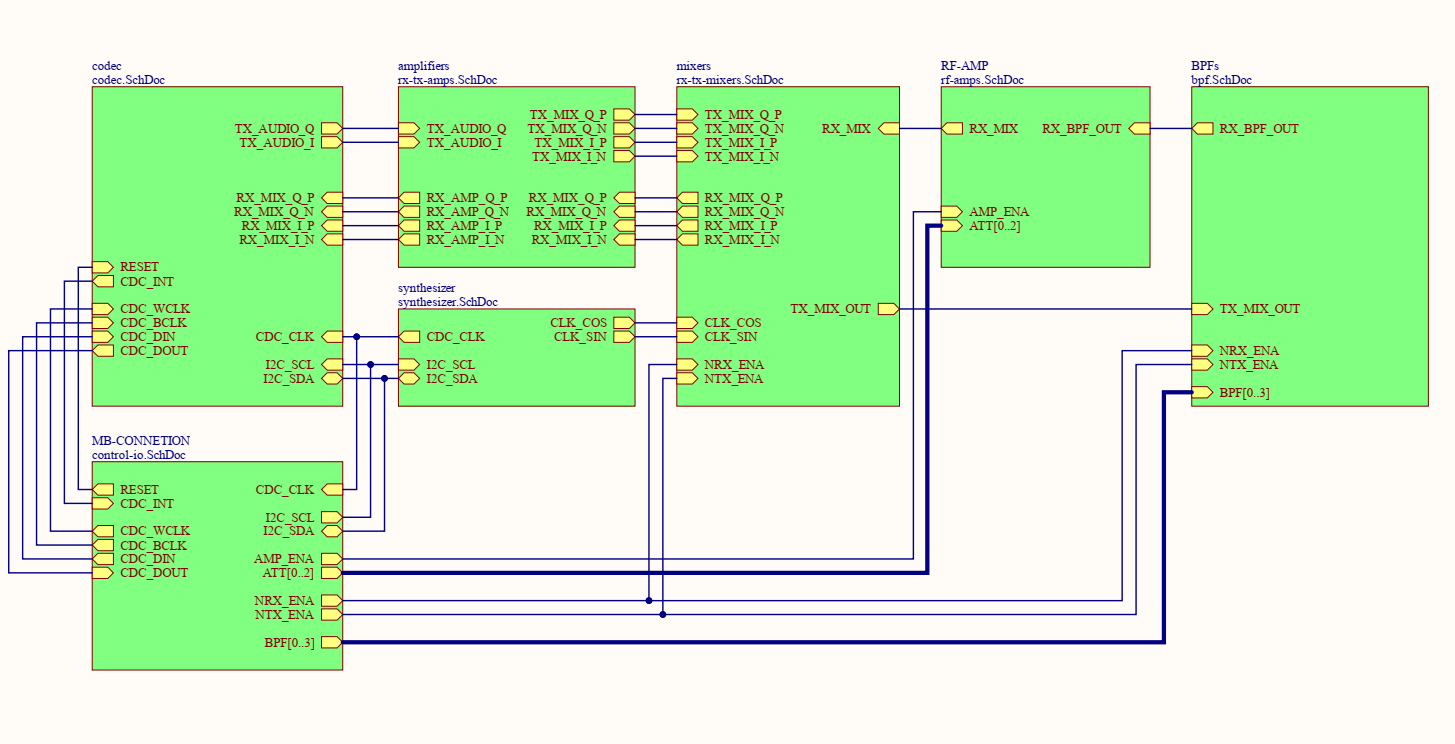Click the CDC_CLK port icon on synthesizer sheet
This screenshot has height=744, width=1455.
point(409,337)
